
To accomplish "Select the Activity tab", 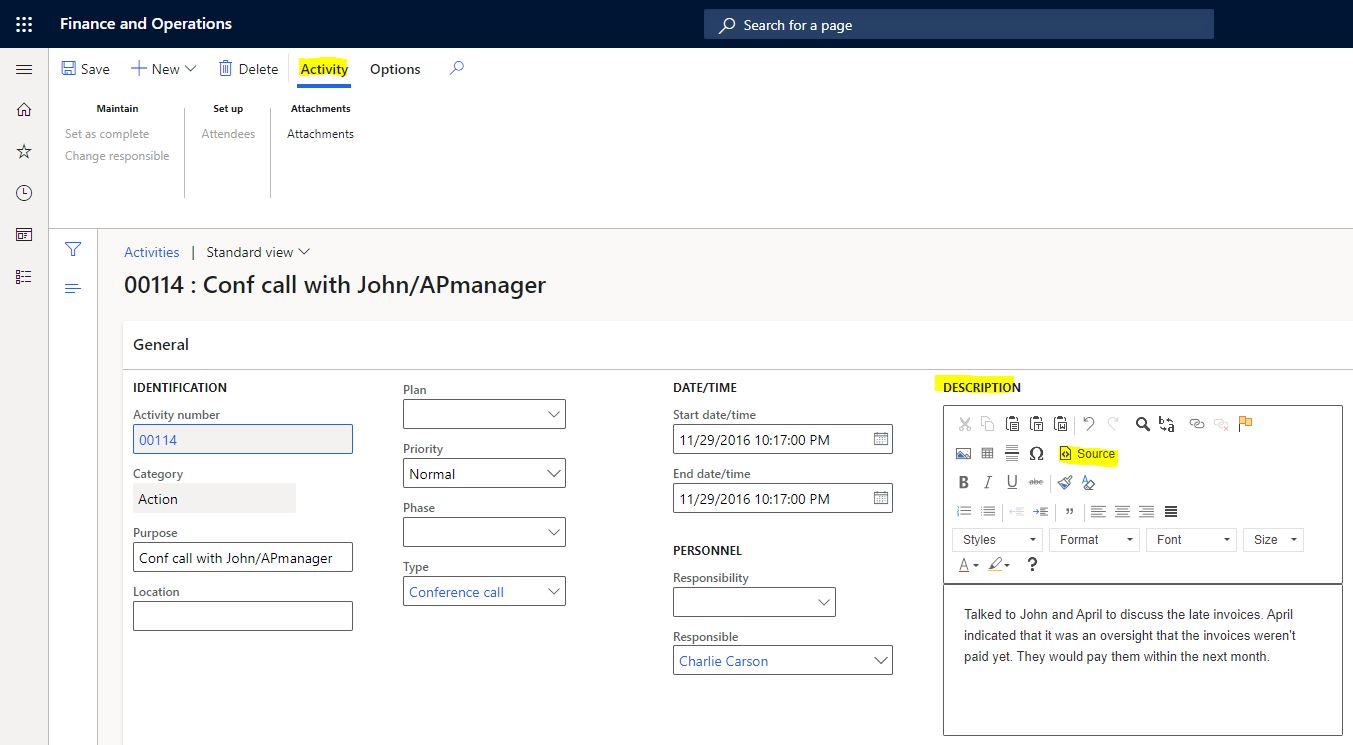I will (324, 69).
